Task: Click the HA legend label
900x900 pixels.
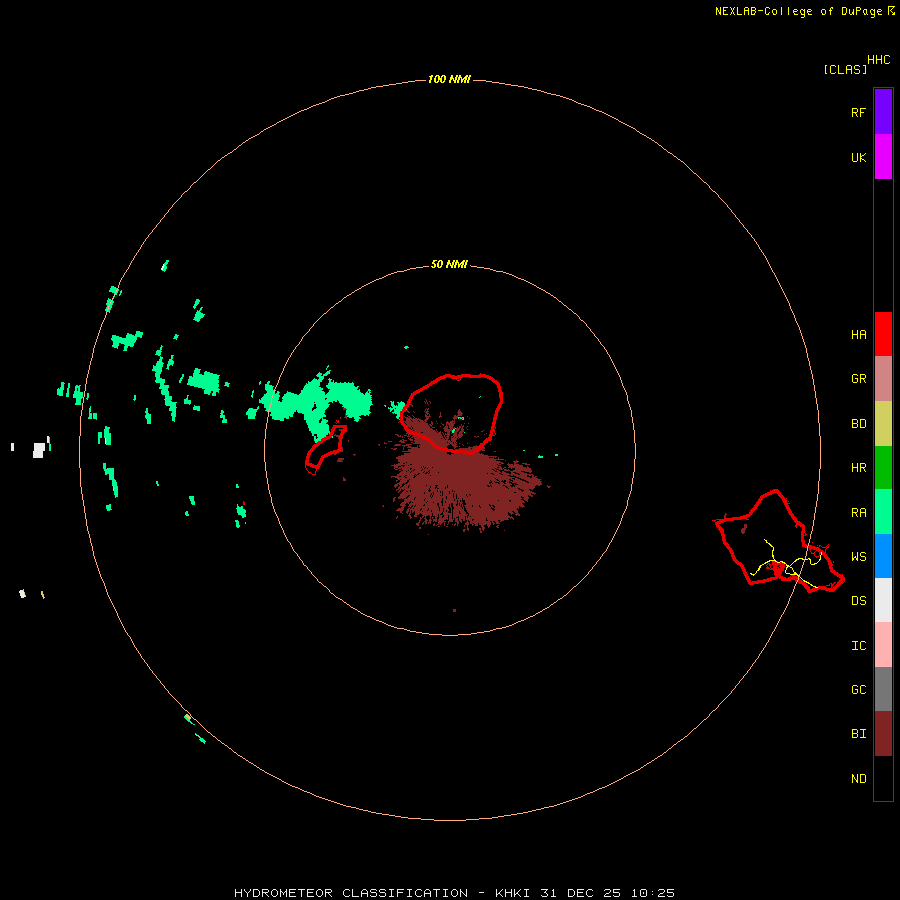Action: click(x=858, y=334)
